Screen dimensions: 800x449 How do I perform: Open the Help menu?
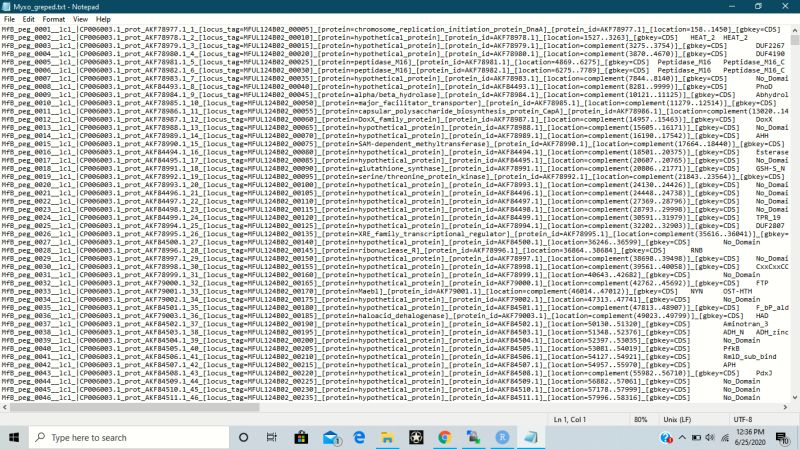coord(103,19)
